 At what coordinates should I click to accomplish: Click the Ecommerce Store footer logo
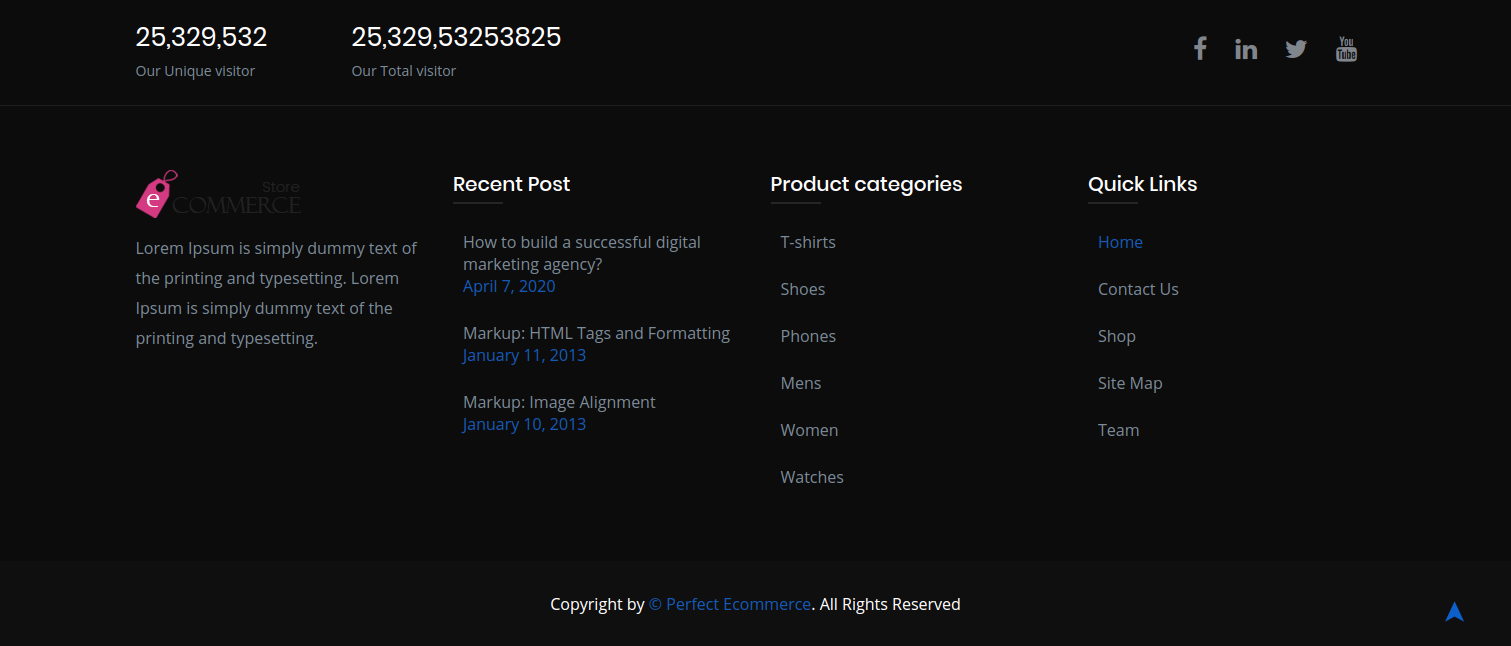coord(218,194)
